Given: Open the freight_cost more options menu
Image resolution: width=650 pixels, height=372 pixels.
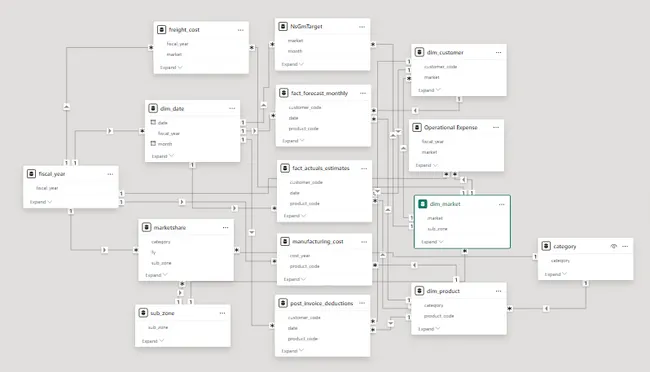Looking at the screenshot, I should click(241, 30).
